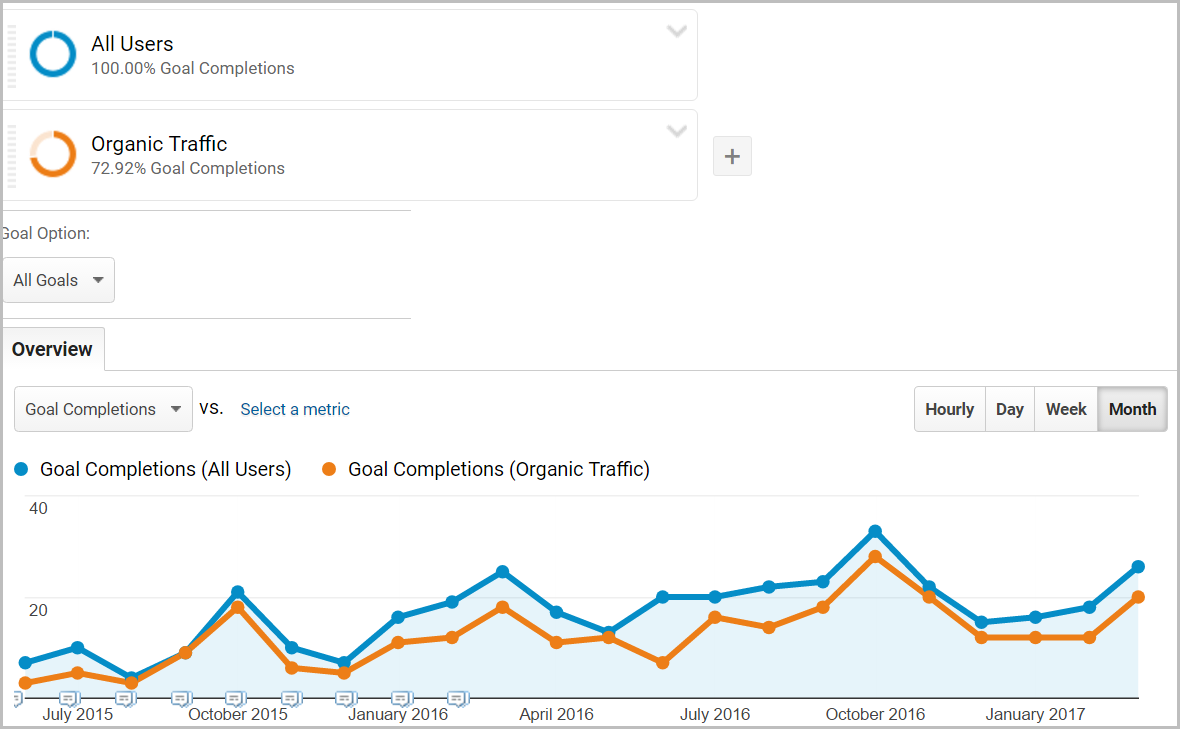Screen dimensions: 1180x729
Task: Open the Overview tab
Action: [52, 349]
